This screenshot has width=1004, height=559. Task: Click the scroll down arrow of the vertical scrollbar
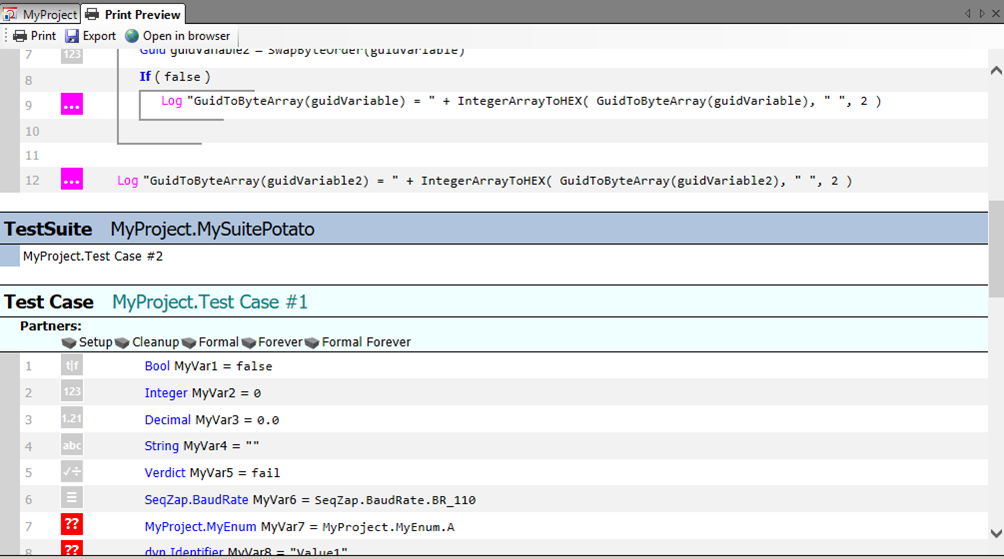(996, 533)
